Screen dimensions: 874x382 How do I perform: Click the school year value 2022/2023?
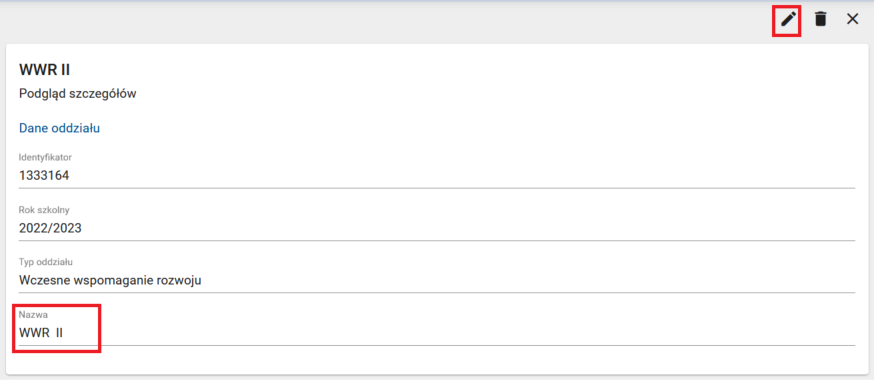[x=50, y=228]
